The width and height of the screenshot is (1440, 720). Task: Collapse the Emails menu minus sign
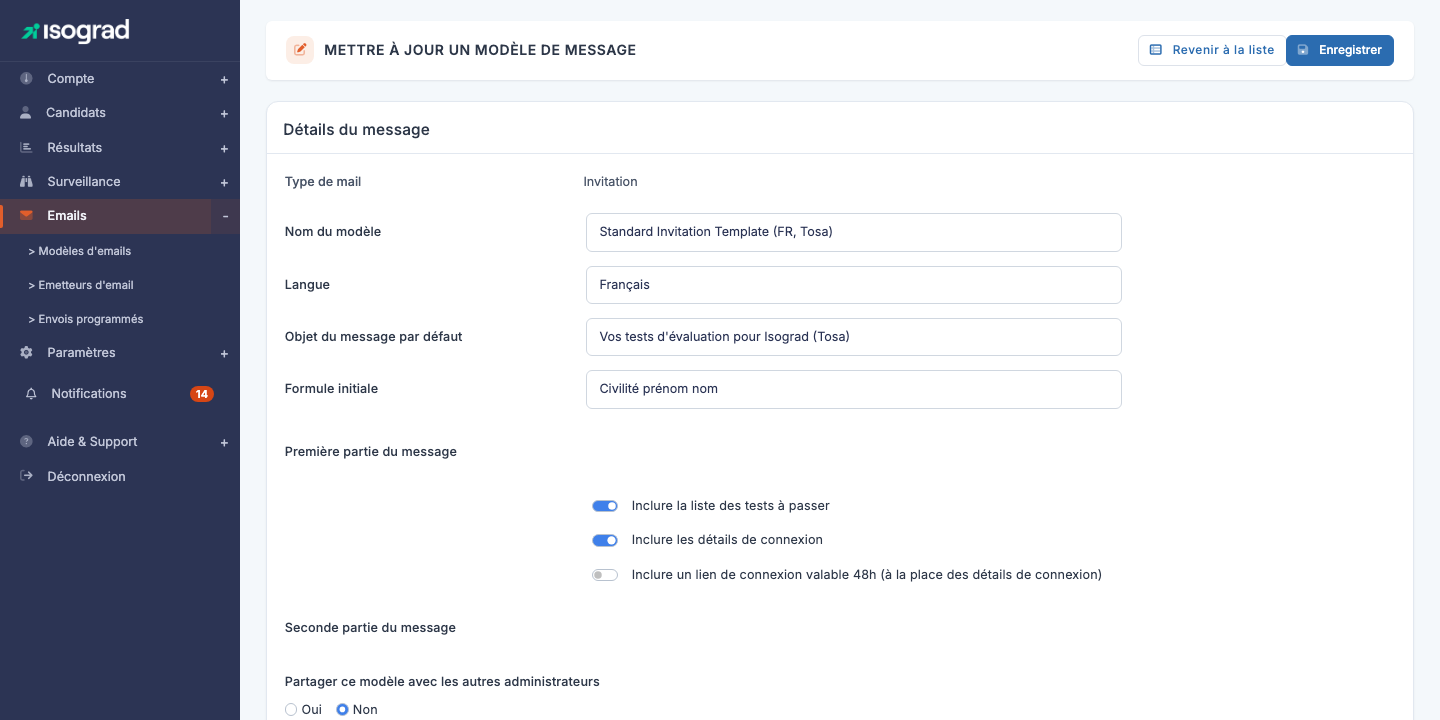click(225, 216)
